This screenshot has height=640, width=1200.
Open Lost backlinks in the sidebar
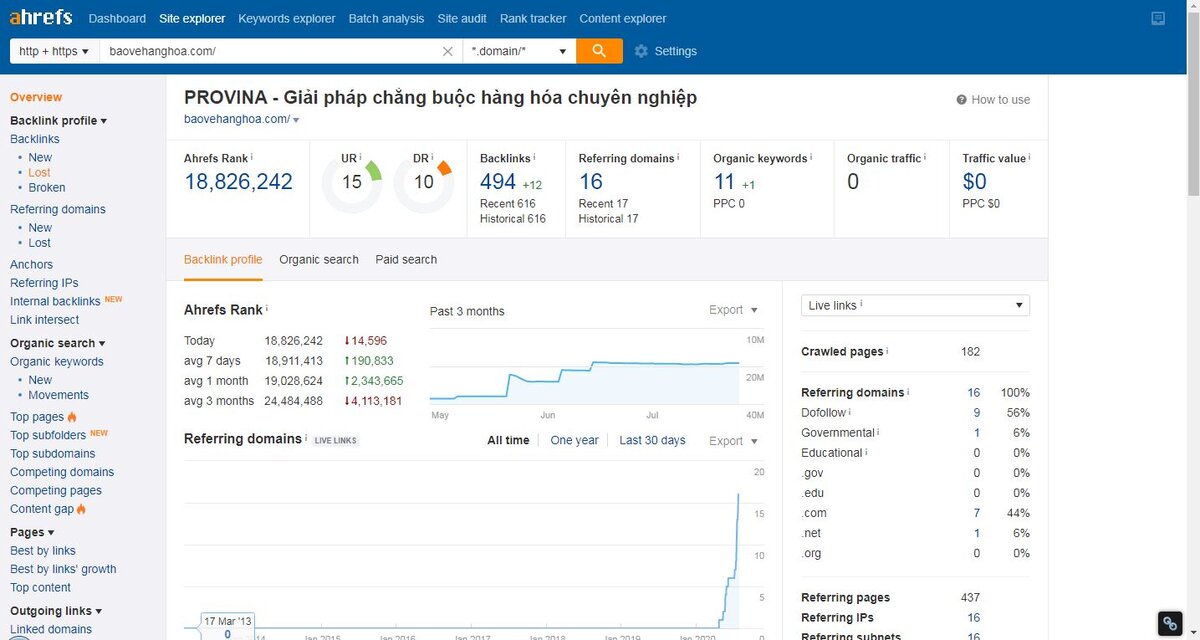tap(39, 172)
